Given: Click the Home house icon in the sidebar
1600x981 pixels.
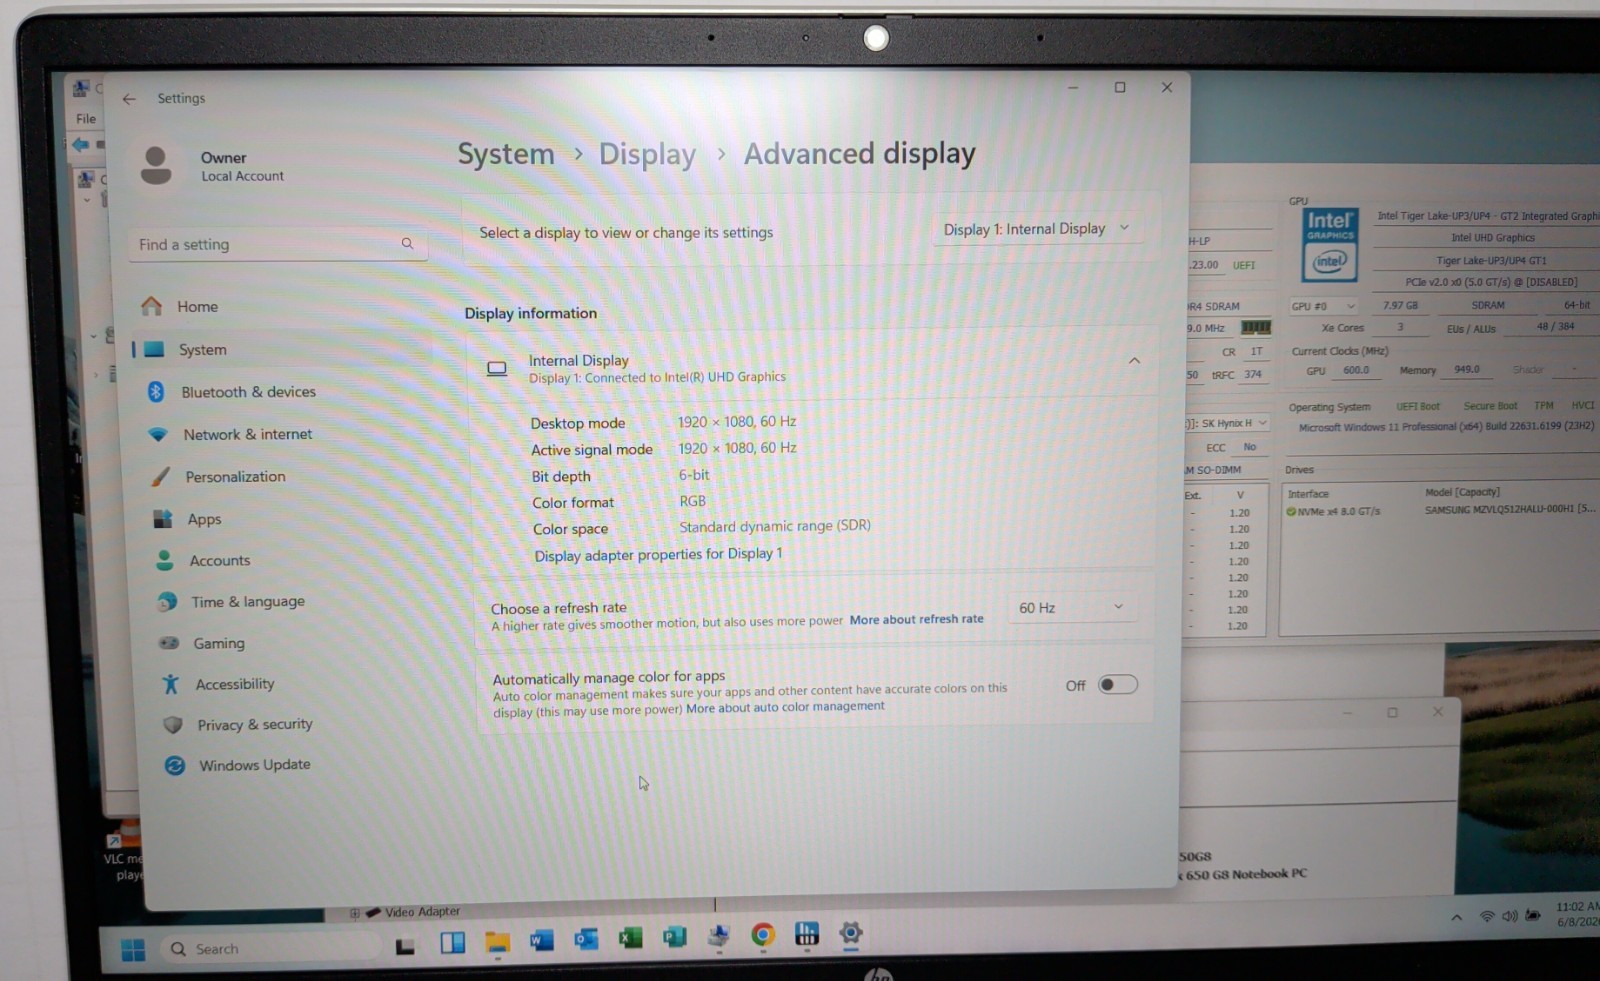Looking at the screenshot, I should pos(152,306).
